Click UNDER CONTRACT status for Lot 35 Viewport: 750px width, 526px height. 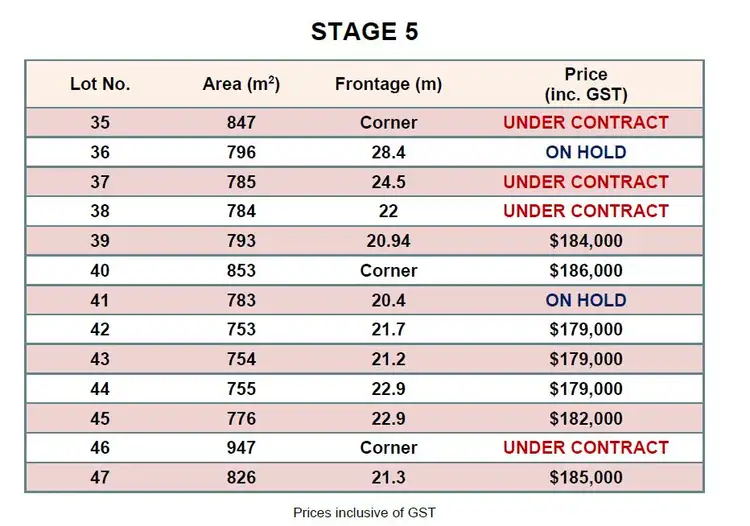coord(585,123)
